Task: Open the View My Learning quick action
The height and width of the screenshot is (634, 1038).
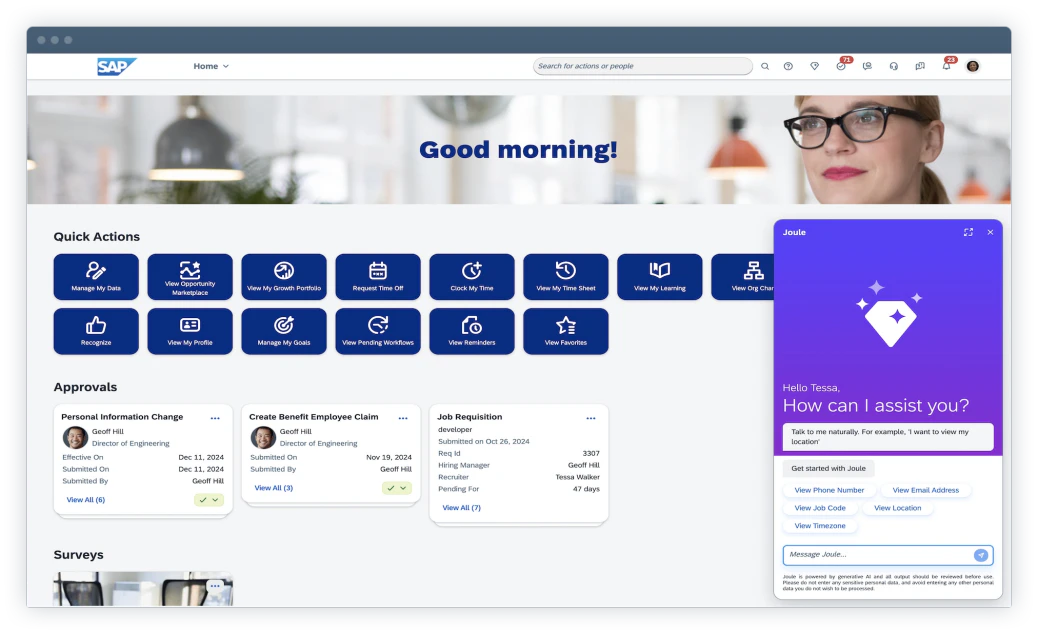Action: (659, 276)
